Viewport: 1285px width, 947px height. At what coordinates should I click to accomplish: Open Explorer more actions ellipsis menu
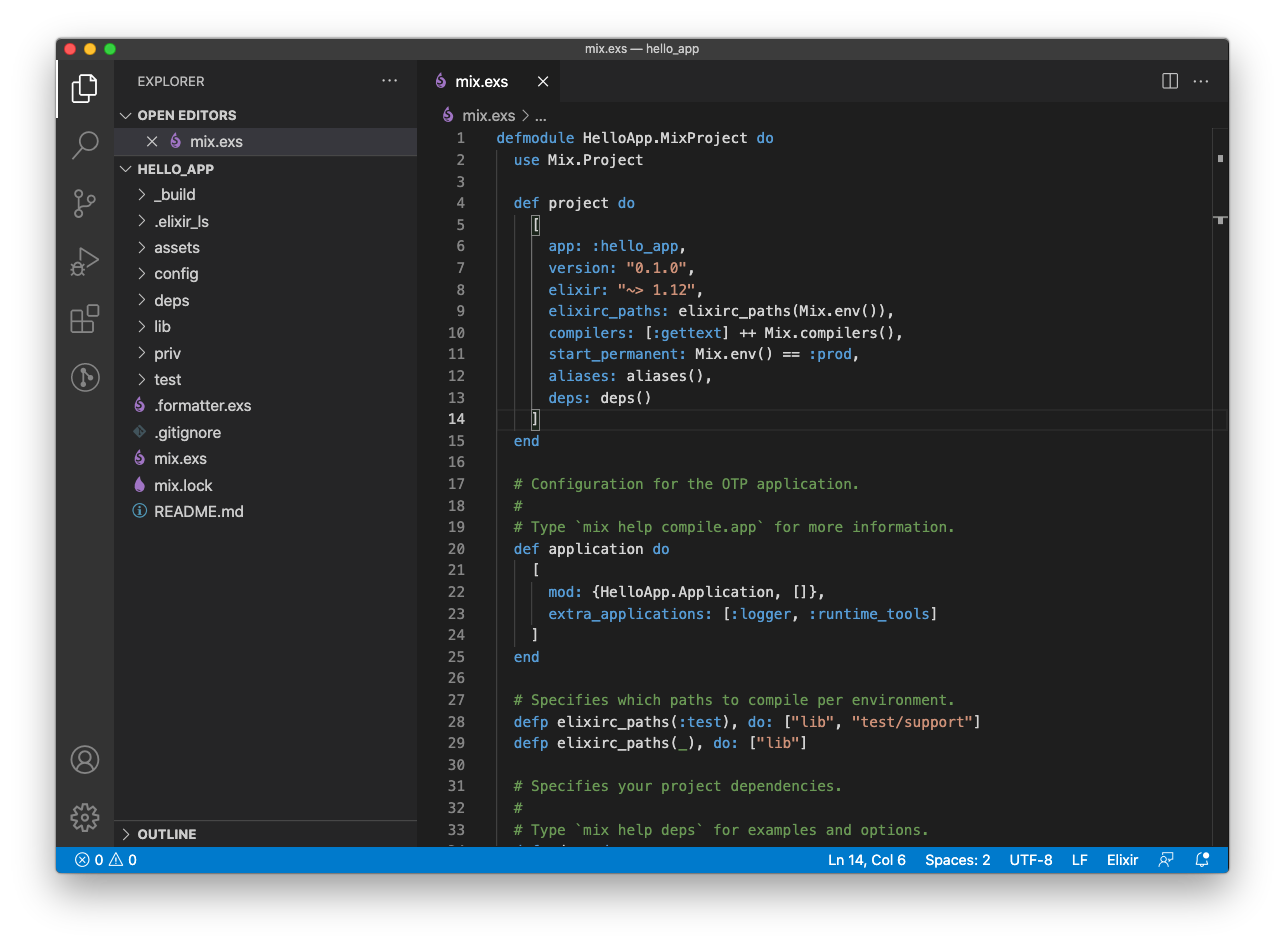(x=390, y=81)
